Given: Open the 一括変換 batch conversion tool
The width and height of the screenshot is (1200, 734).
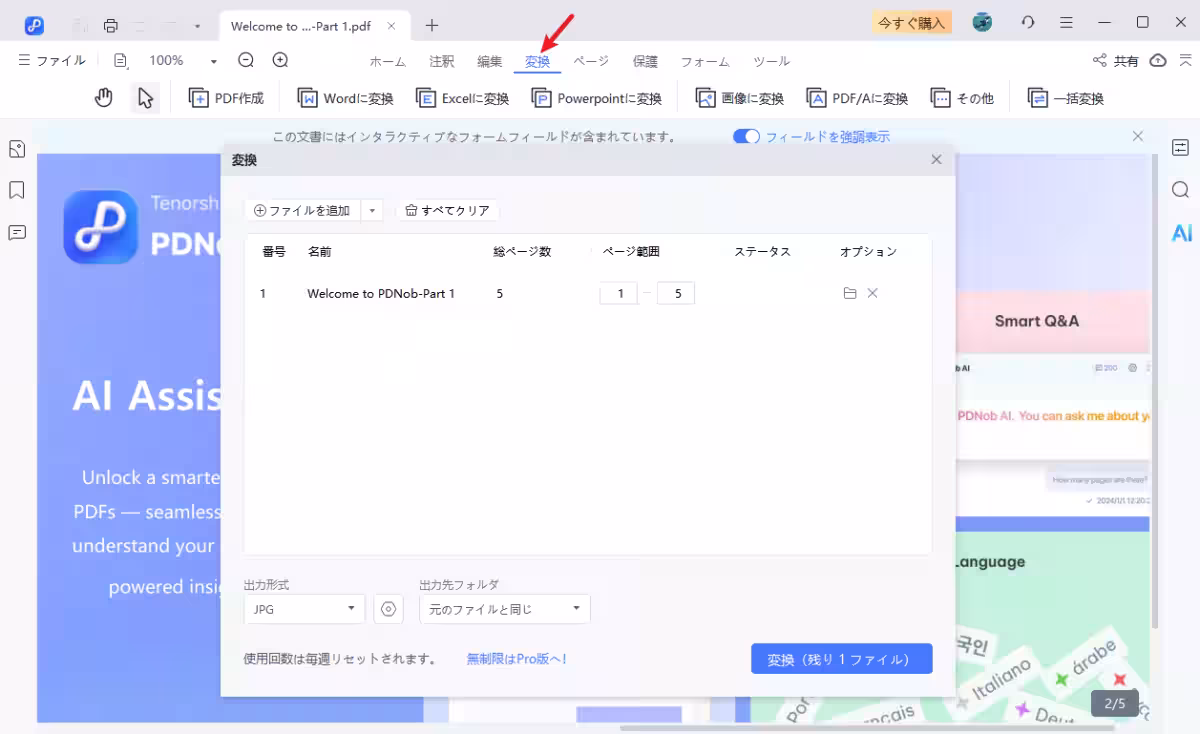Looking at the screenshot, I should click(x=1066, y=97).
